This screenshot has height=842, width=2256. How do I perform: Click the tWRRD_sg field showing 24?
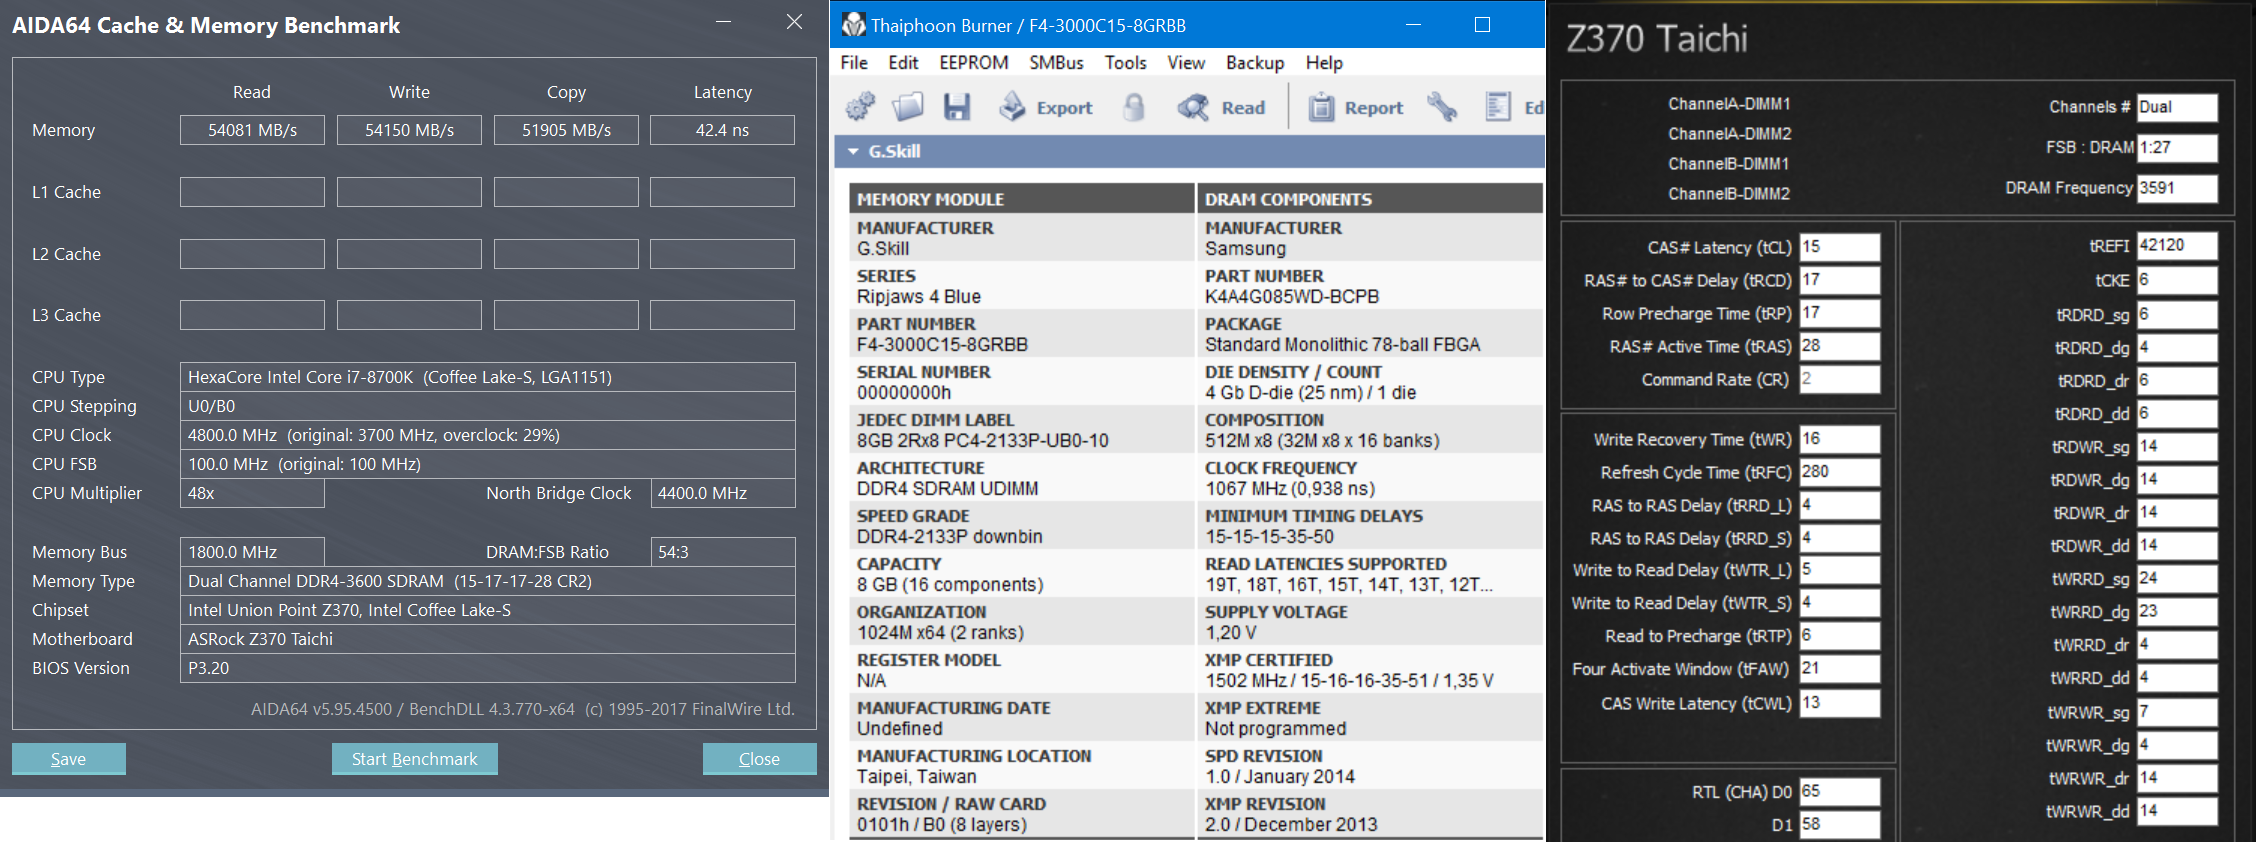coord(2177,579)
